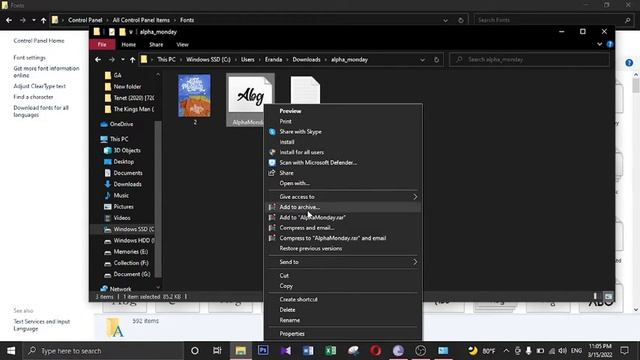Open Word from the taskbar
The height and width of the screenshot is (360, 640).
pos(308,350)
